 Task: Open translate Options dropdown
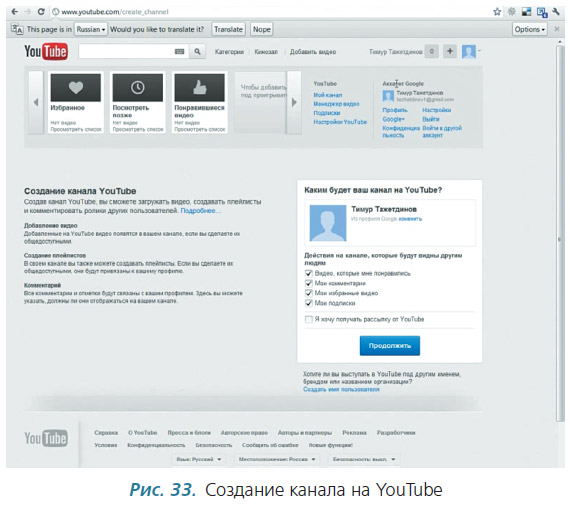point(530,29)
